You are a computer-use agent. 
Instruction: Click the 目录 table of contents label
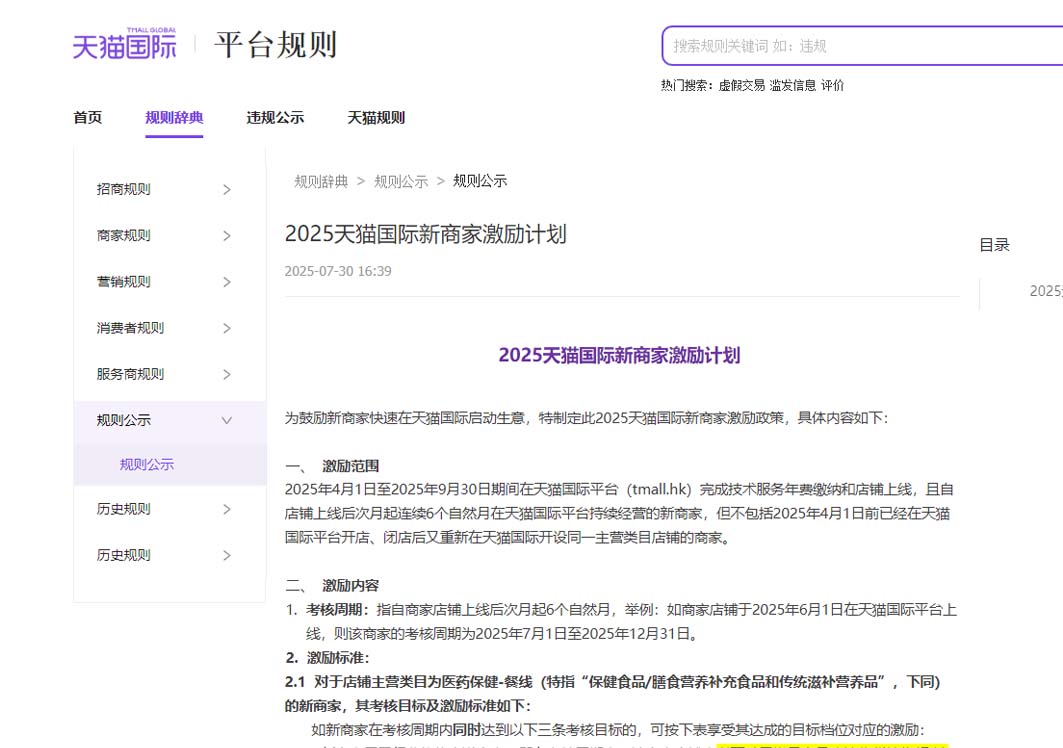(995, 245)
